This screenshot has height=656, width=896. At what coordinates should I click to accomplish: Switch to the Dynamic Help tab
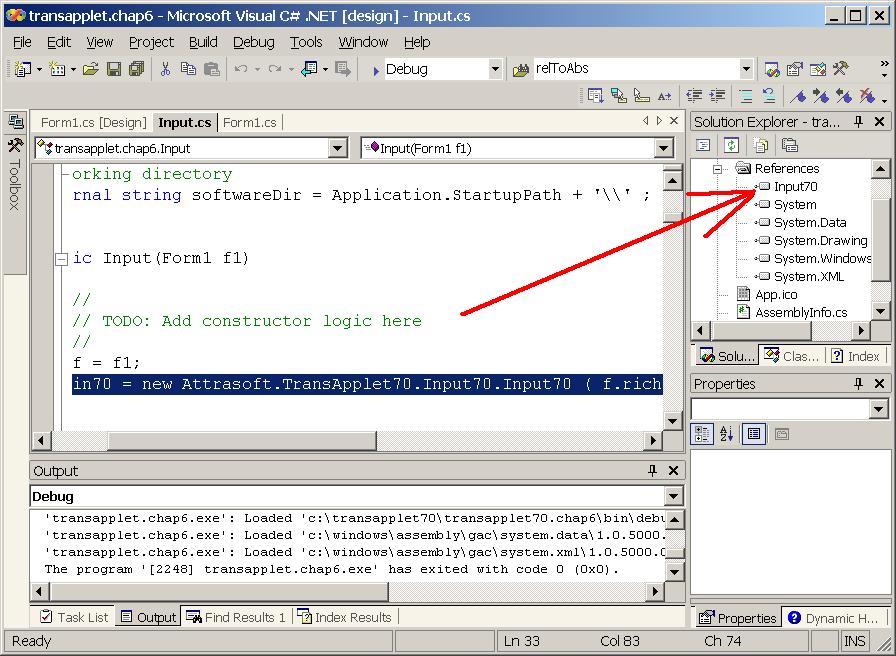pyautogui.click(x=833, y=618)
